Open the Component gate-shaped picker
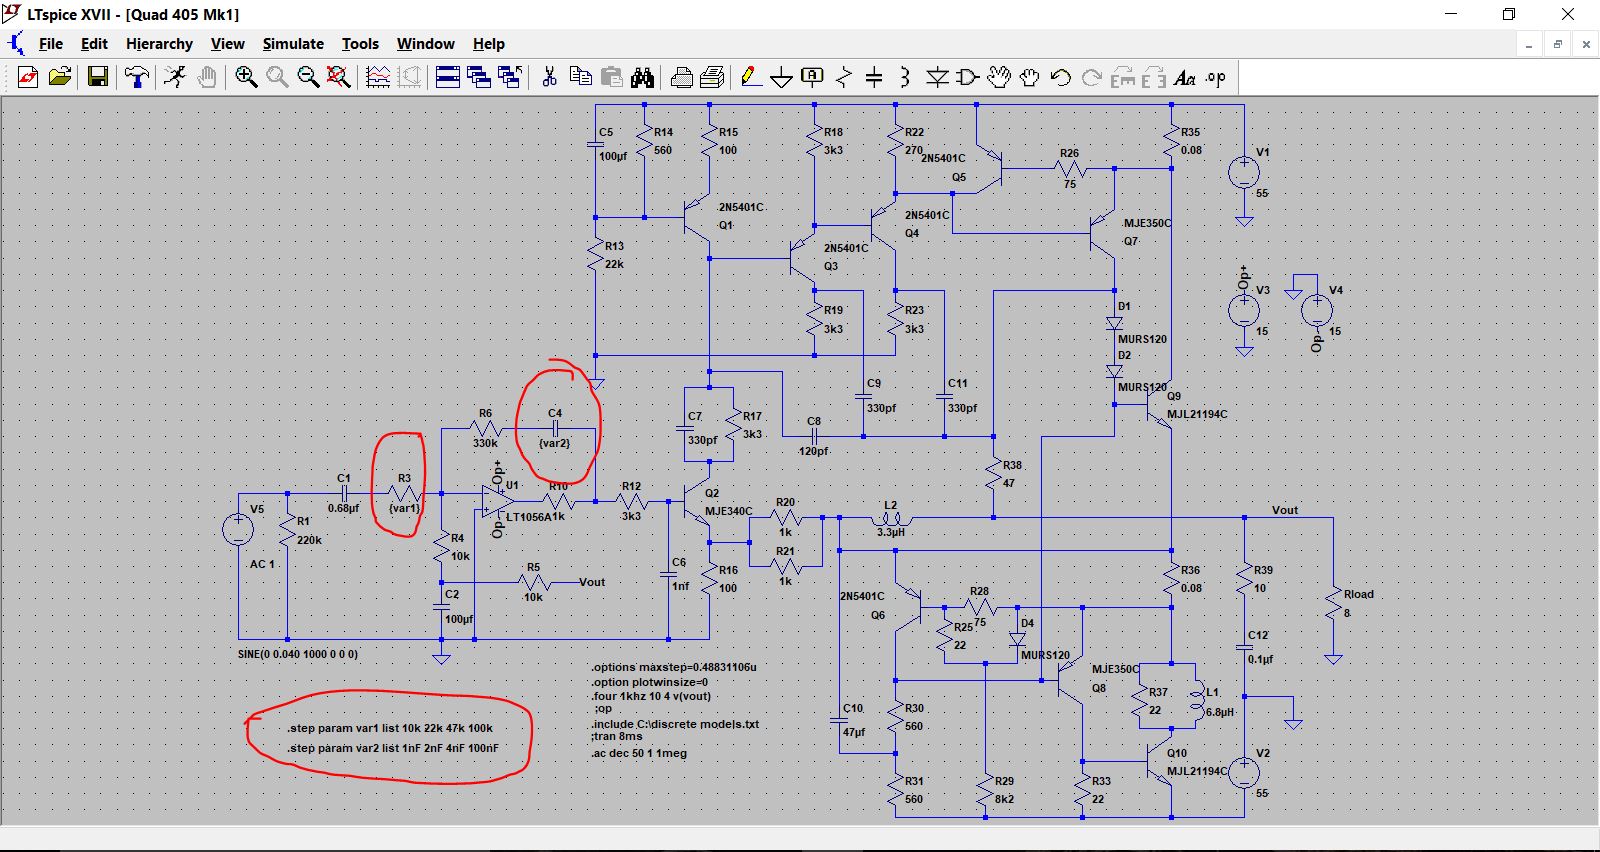 968,77
